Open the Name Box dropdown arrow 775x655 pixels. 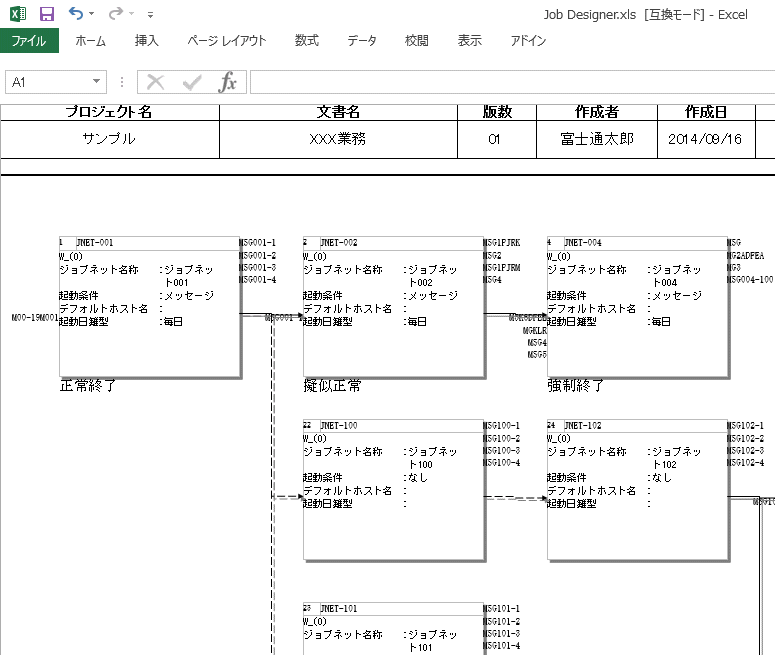click(x=97, y=82)
